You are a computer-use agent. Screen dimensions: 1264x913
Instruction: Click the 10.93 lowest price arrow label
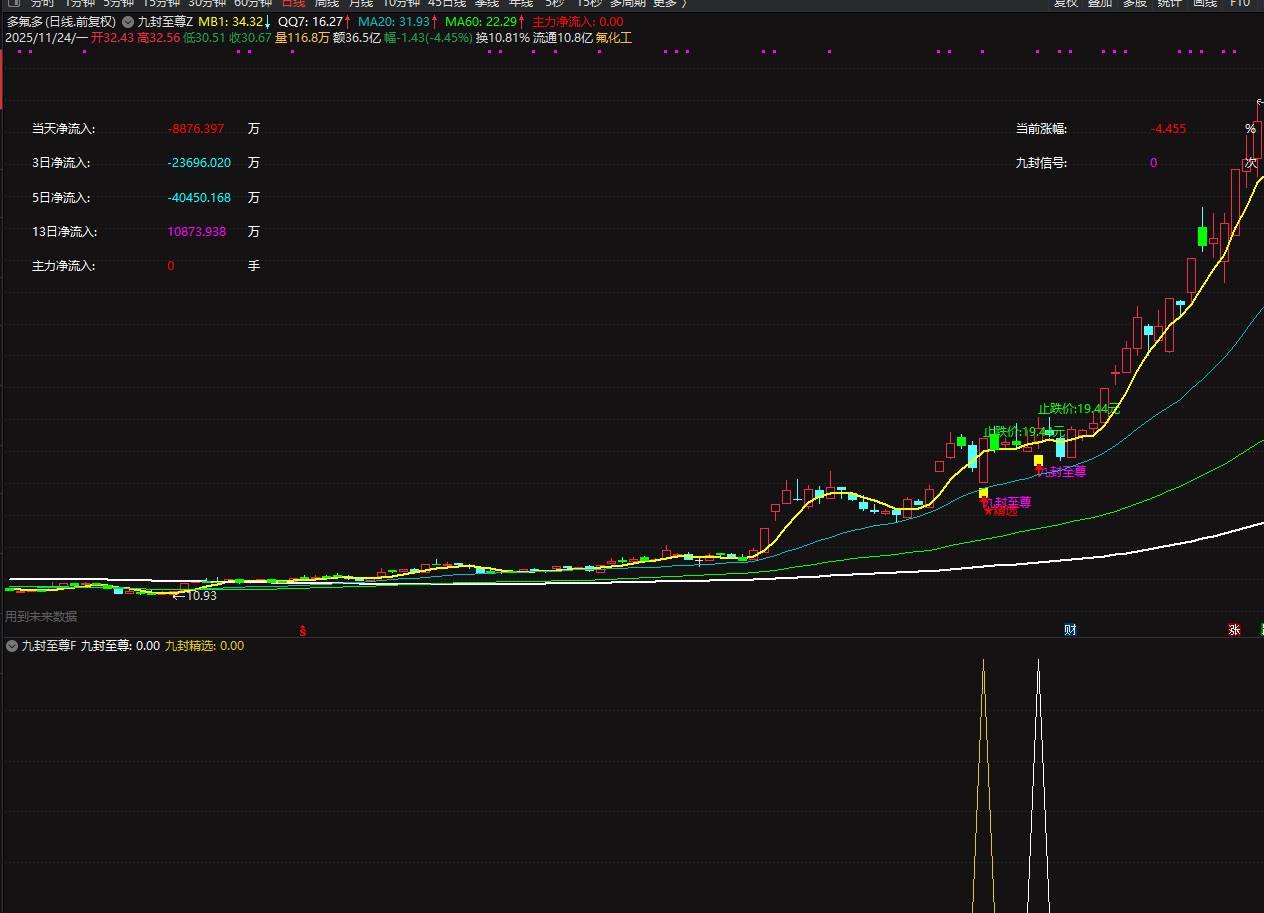(194, 596)
